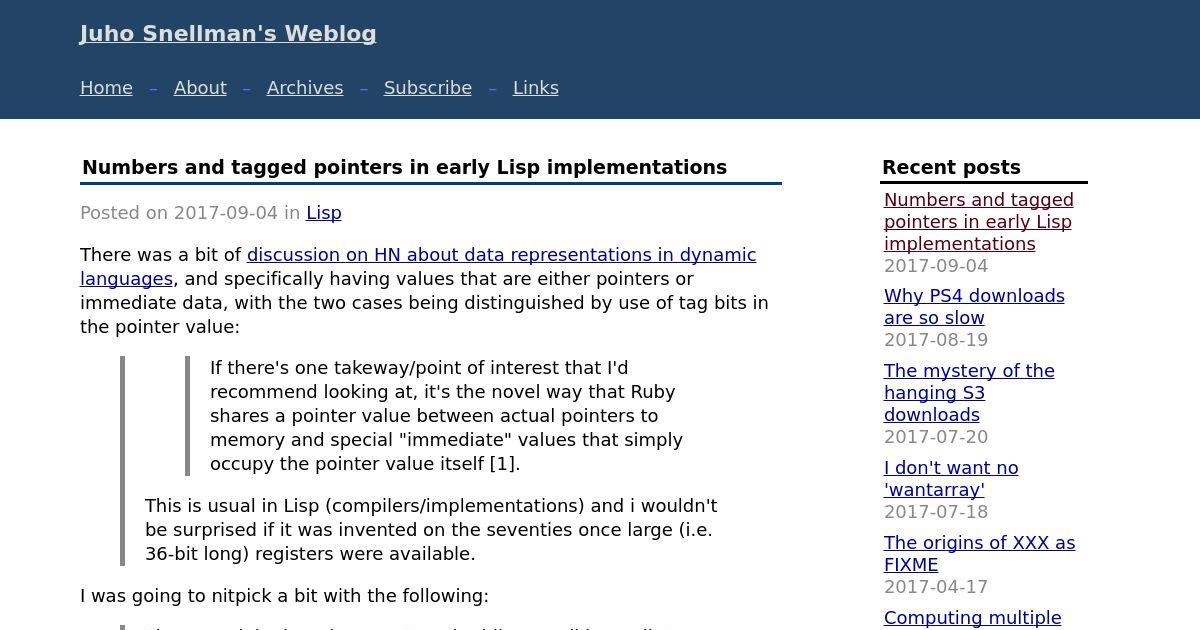This screenshot has width=1200, height=630.
Task: Open recent post Numbers and tagged pointers
Action: 979,222
